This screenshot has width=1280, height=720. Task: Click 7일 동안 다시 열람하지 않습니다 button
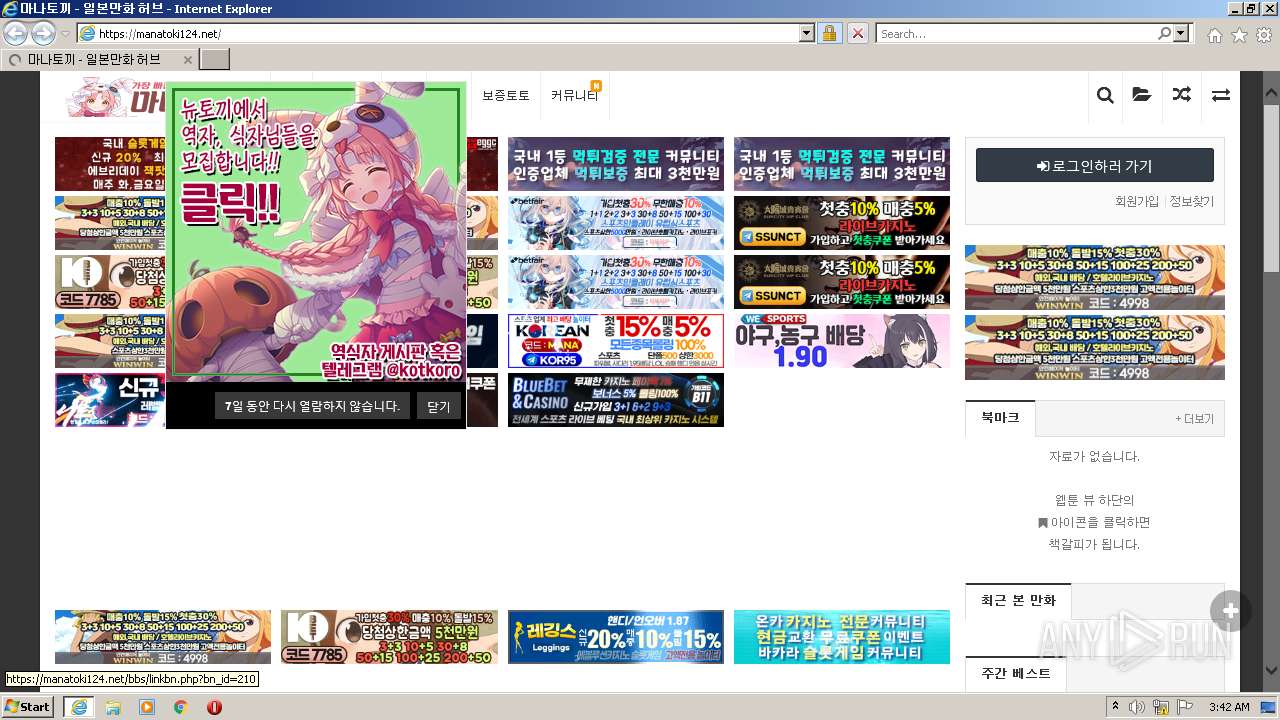[x=311, y=406]
